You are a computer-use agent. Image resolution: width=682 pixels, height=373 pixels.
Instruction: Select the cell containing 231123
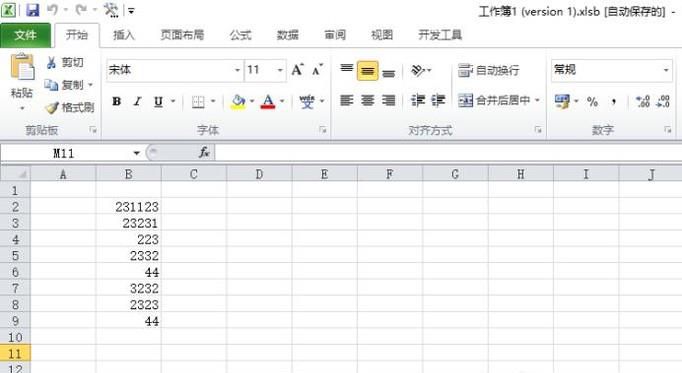pos(128,206)
